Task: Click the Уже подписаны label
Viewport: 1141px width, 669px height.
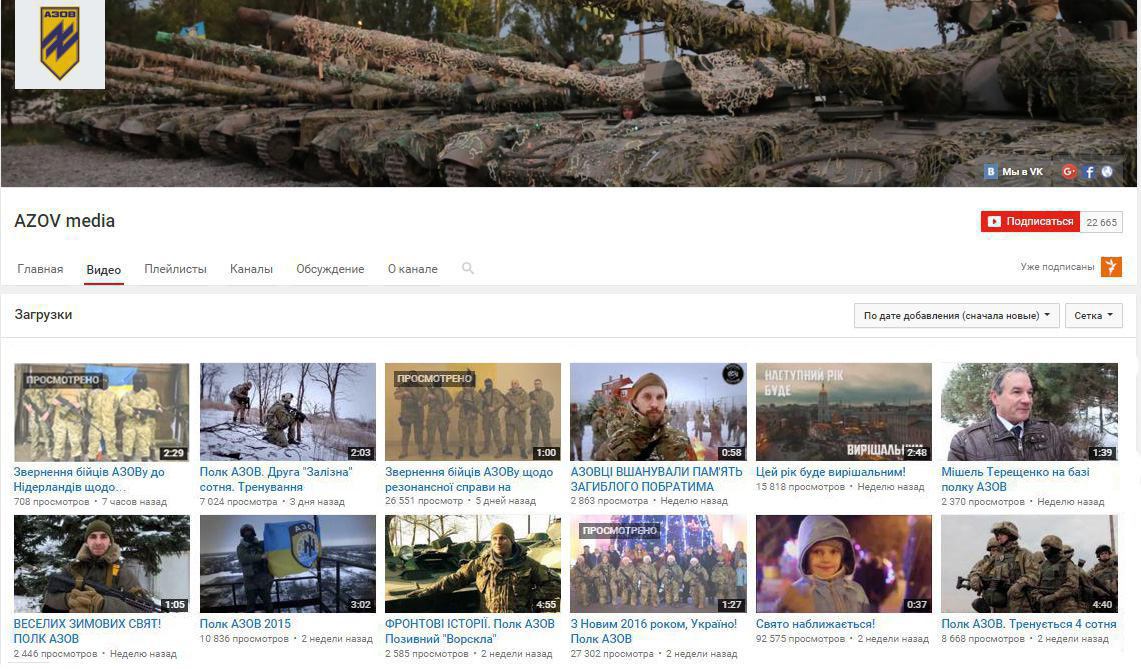Action: pyautogui.click(x=1057, y=266)
